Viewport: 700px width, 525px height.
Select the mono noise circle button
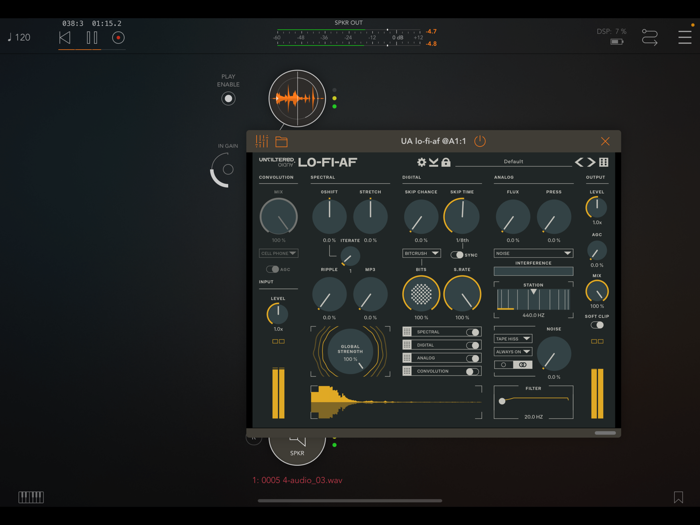504,365
